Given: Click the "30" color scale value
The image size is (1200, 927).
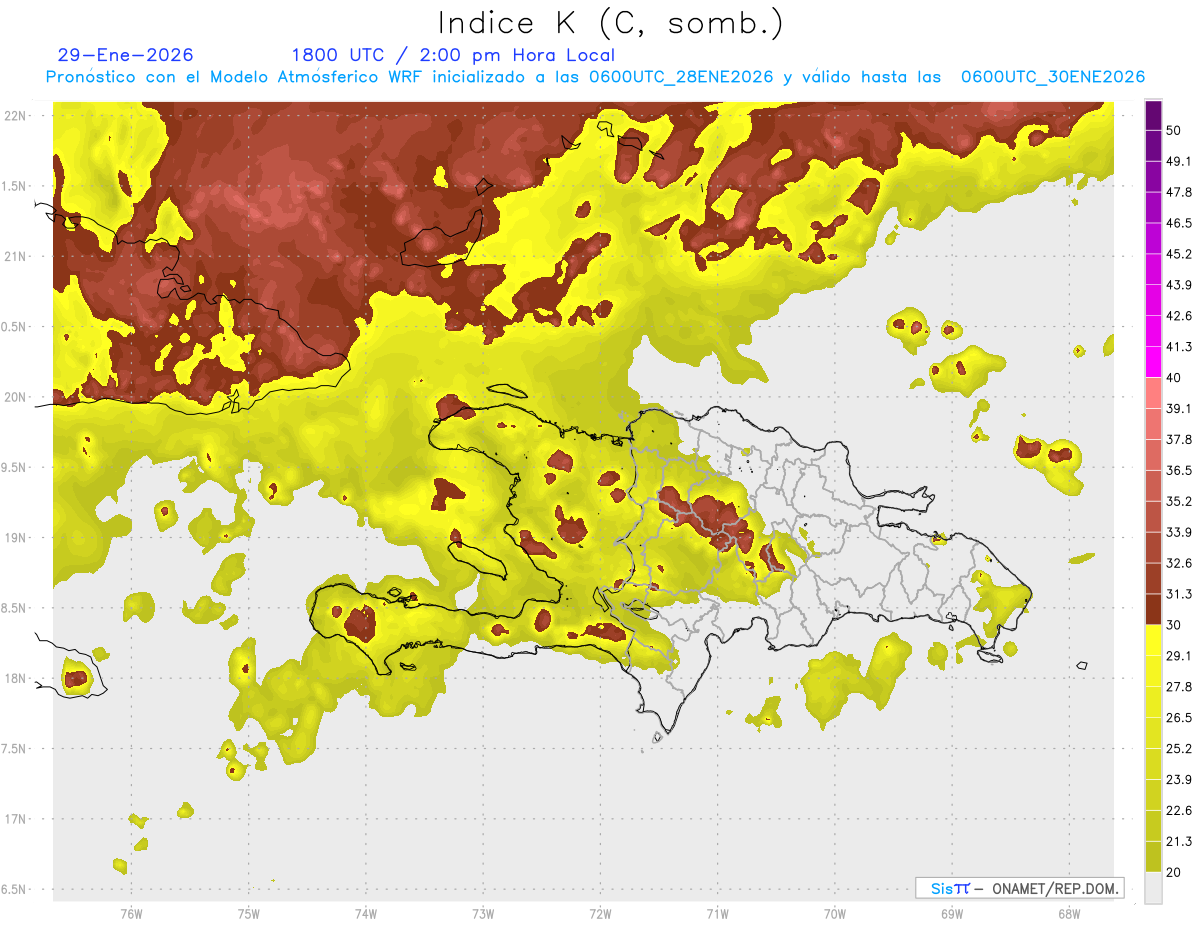Looking at the screenshot, I should tap(1175, 625).
